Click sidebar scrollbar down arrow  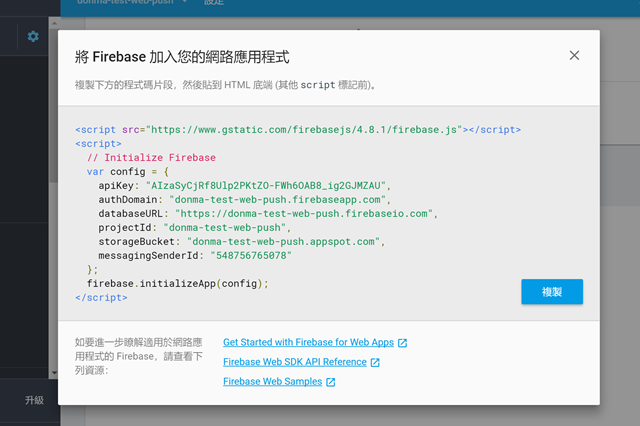tap(53, 373)
